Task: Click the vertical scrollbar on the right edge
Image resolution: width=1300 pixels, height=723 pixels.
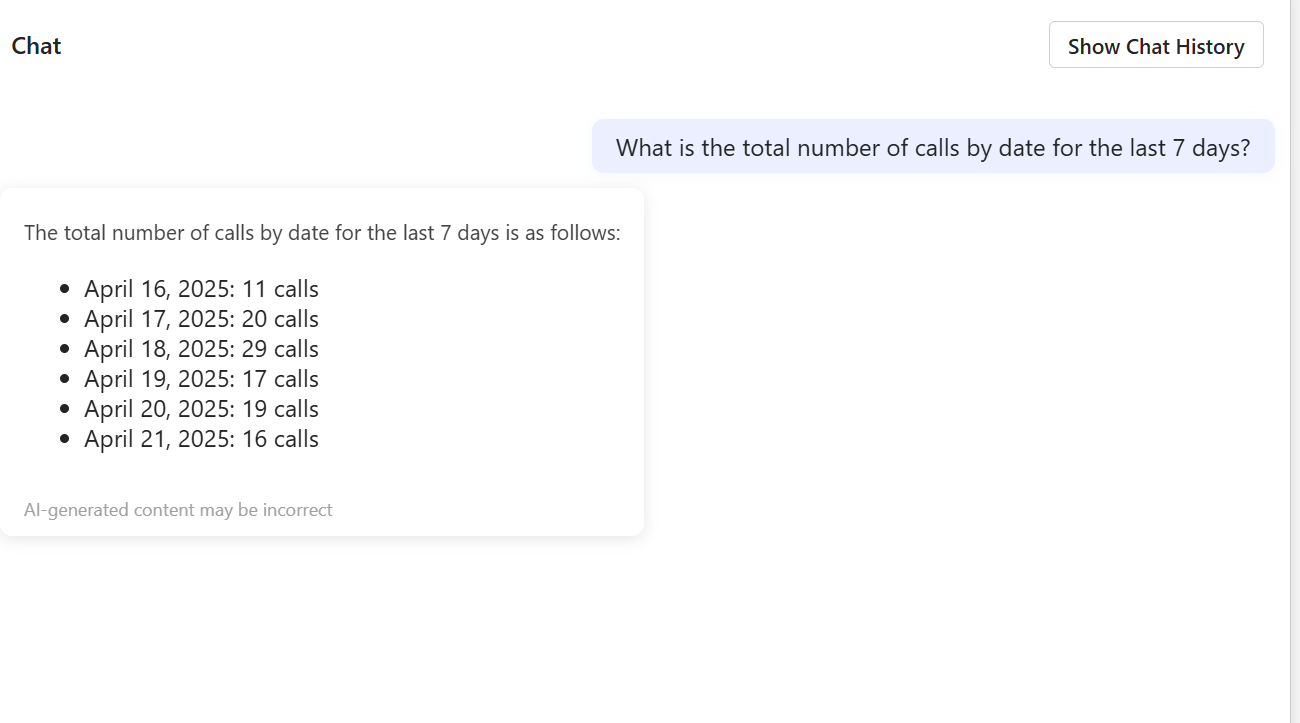Action: 1295,360
